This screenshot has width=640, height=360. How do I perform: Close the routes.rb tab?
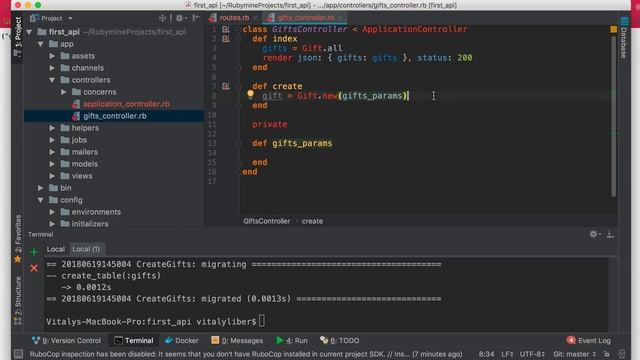255,18
